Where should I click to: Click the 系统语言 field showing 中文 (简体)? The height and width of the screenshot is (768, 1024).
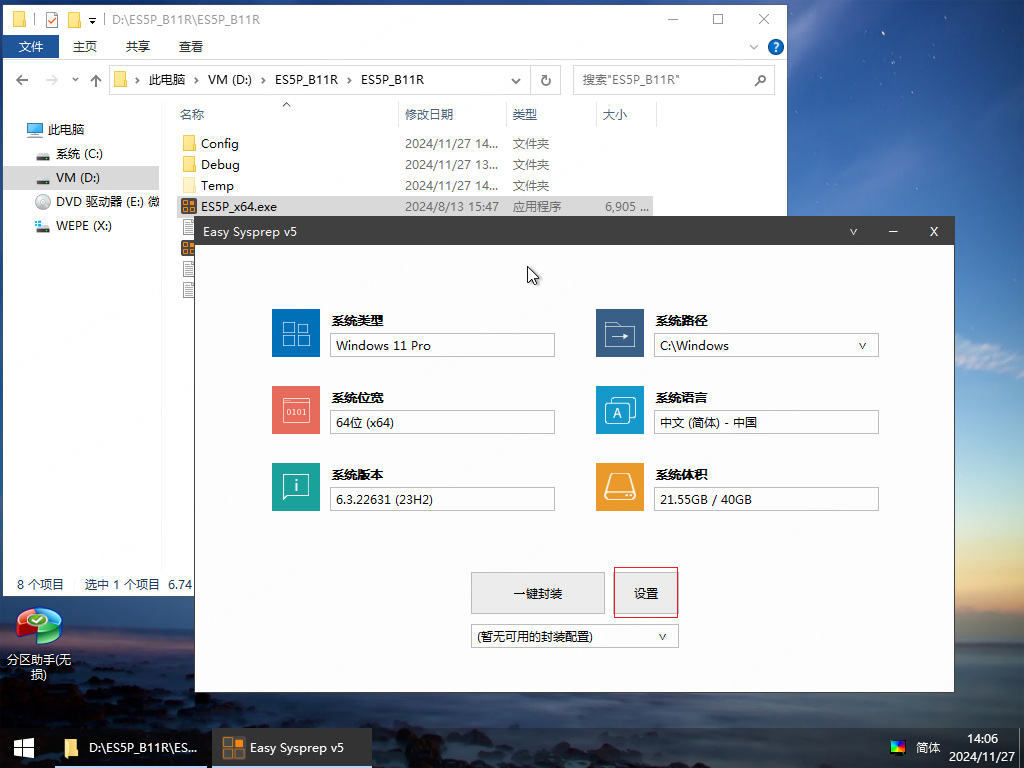[766, 423]
